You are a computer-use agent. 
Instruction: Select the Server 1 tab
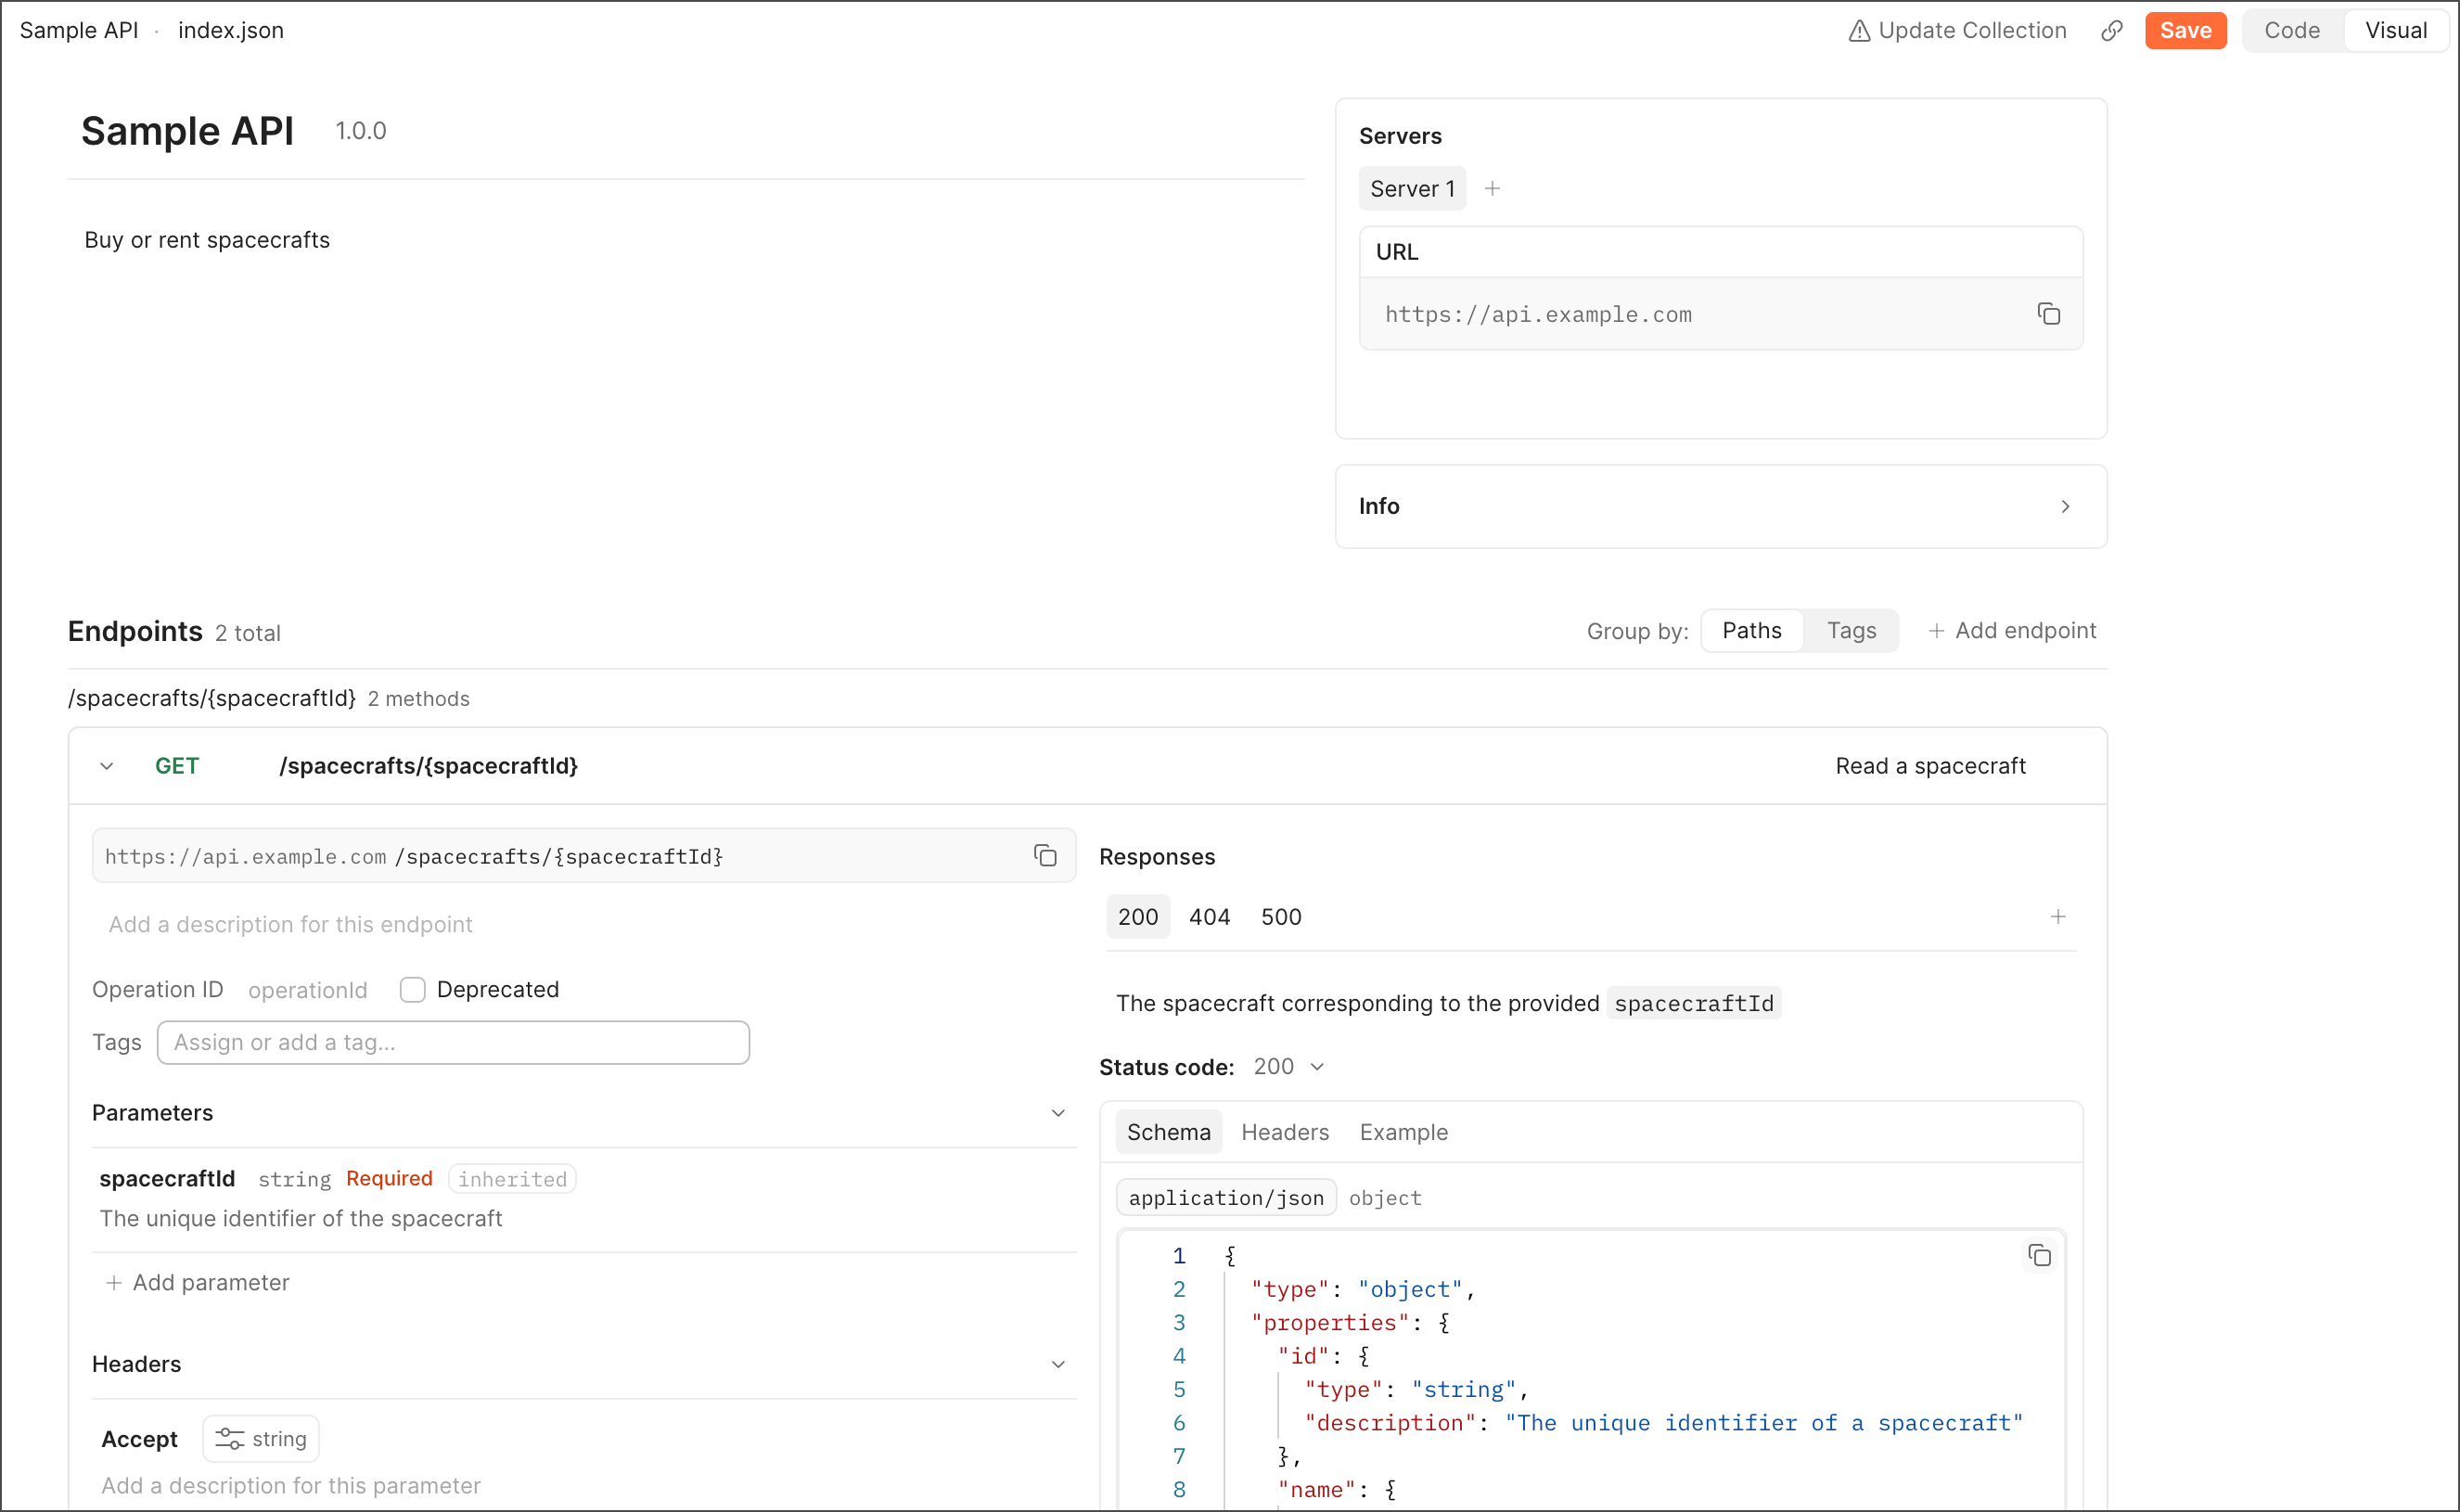pos(1412,188)
